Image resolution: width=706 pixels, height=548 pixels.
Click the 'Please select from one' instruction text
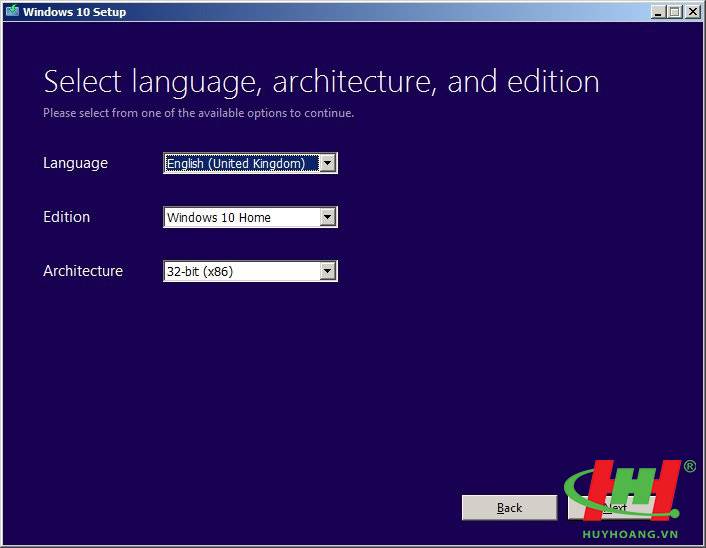(x=198, y=113)
